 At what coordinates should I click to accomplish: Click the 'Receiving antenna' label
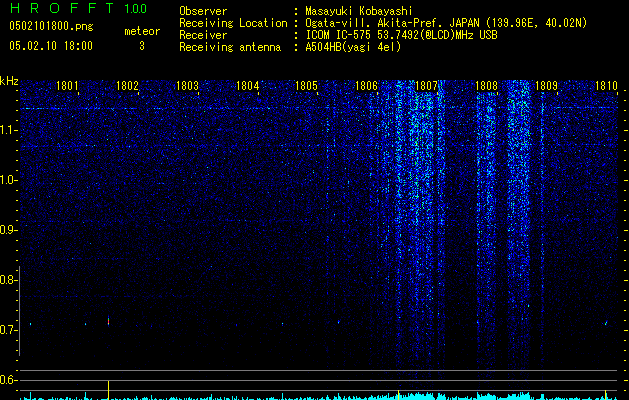(230, 47)
